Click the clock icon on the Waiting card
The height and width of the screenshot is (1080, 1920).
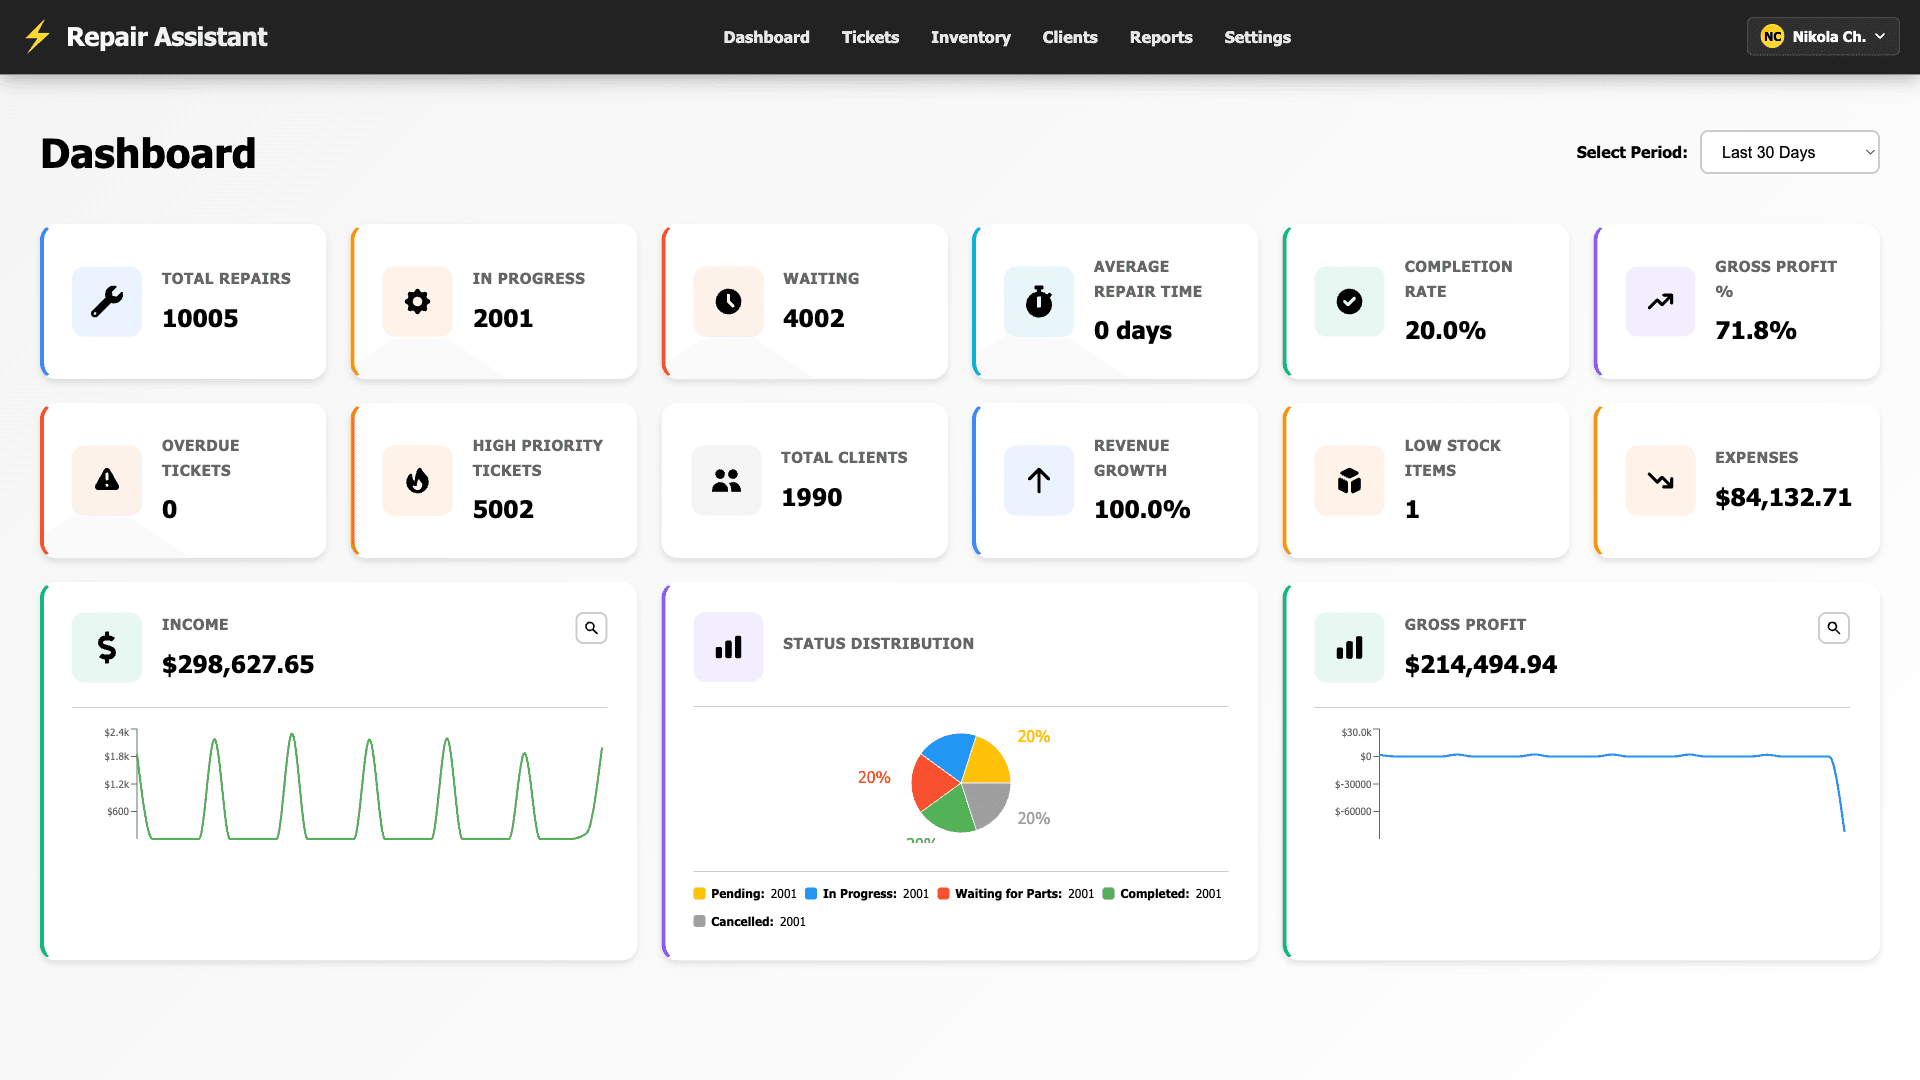727,301
